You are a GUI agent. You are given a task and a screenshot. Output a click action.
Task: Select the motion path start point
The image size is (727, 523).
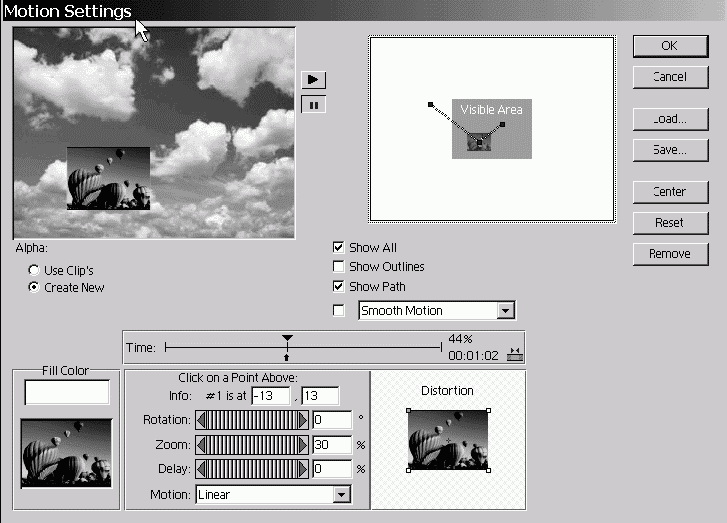point(430,104)
